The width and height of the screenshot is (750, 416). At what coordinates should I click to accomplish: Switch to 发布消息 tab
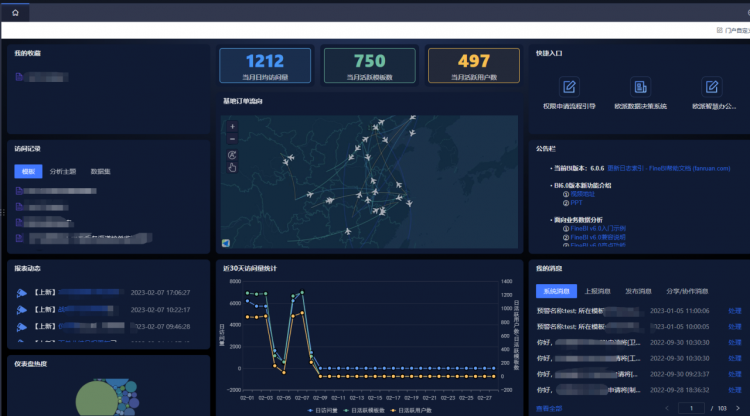click(638, 291)
